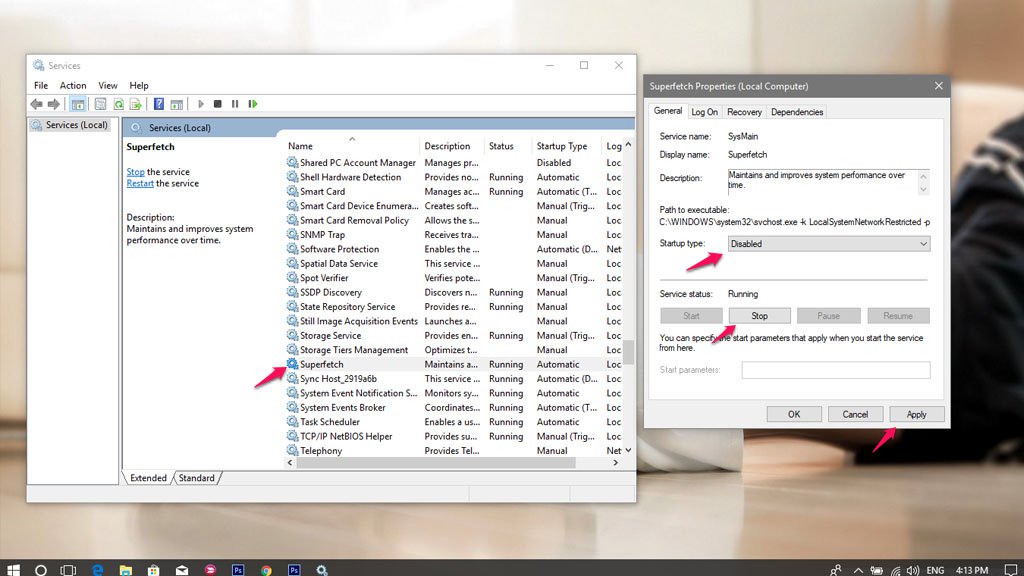Click down arrow of Description box scrollbar

tap(923, 189)
